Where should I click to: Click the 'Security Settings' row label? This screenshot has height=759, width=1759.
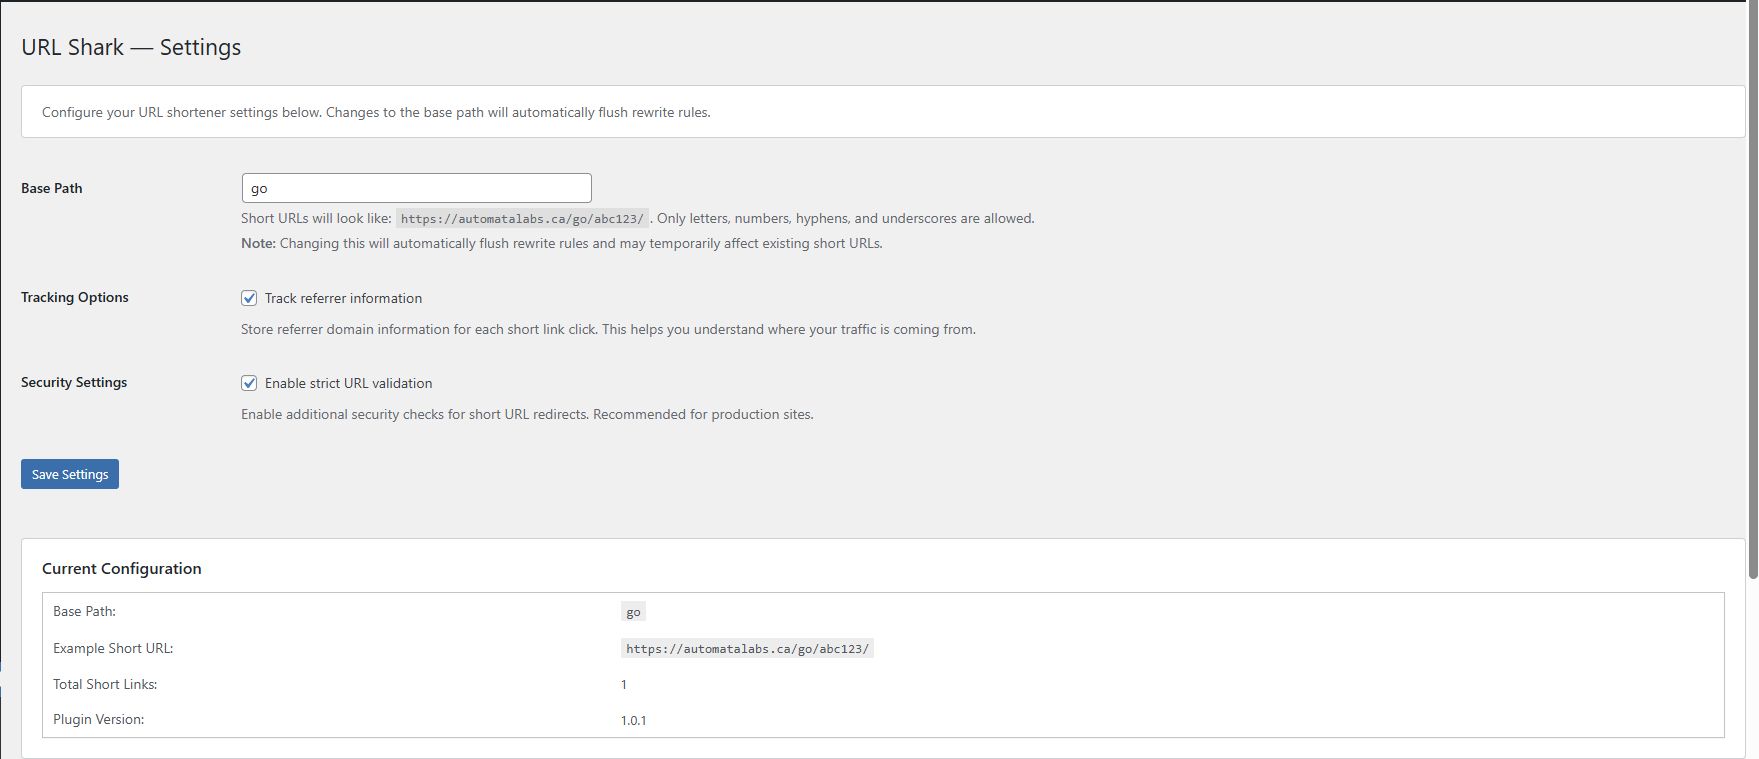click(x=74, y=382)
